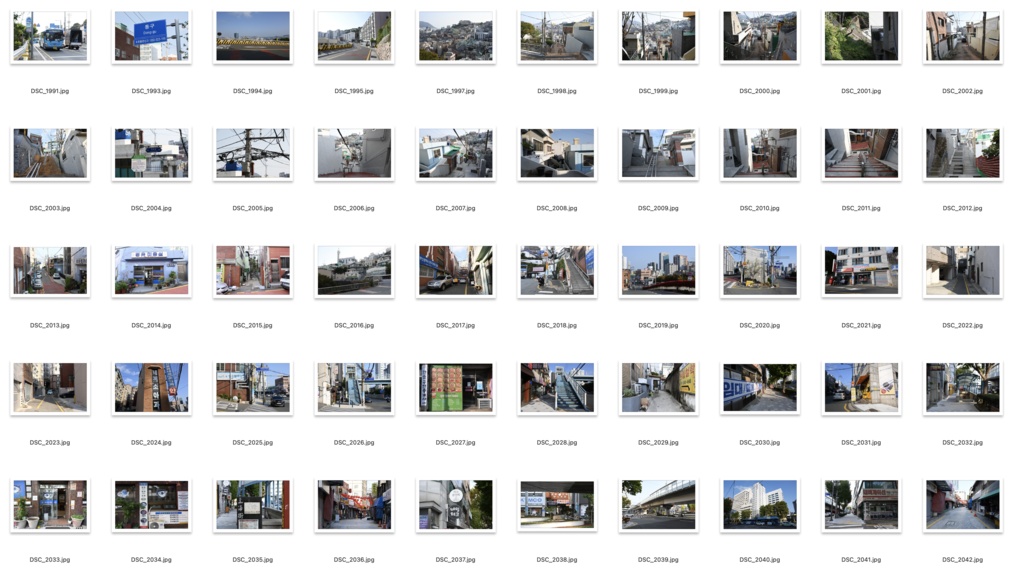Open the DSC_2005.jpg power lines thumbnail
The height and width of the screenshot is (575, 1024).
click(x=253, y=154)
